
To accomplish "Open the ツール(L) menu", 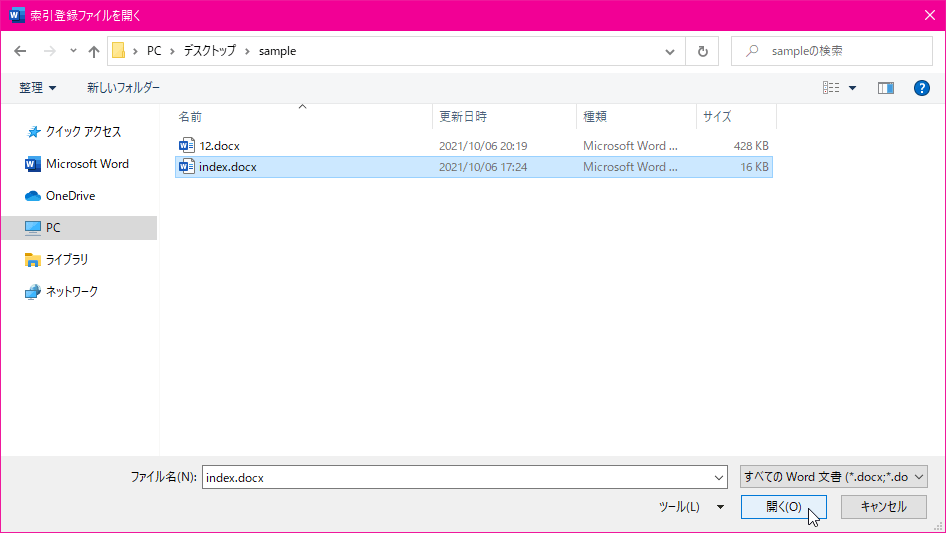I will click(x=691, y=507).
